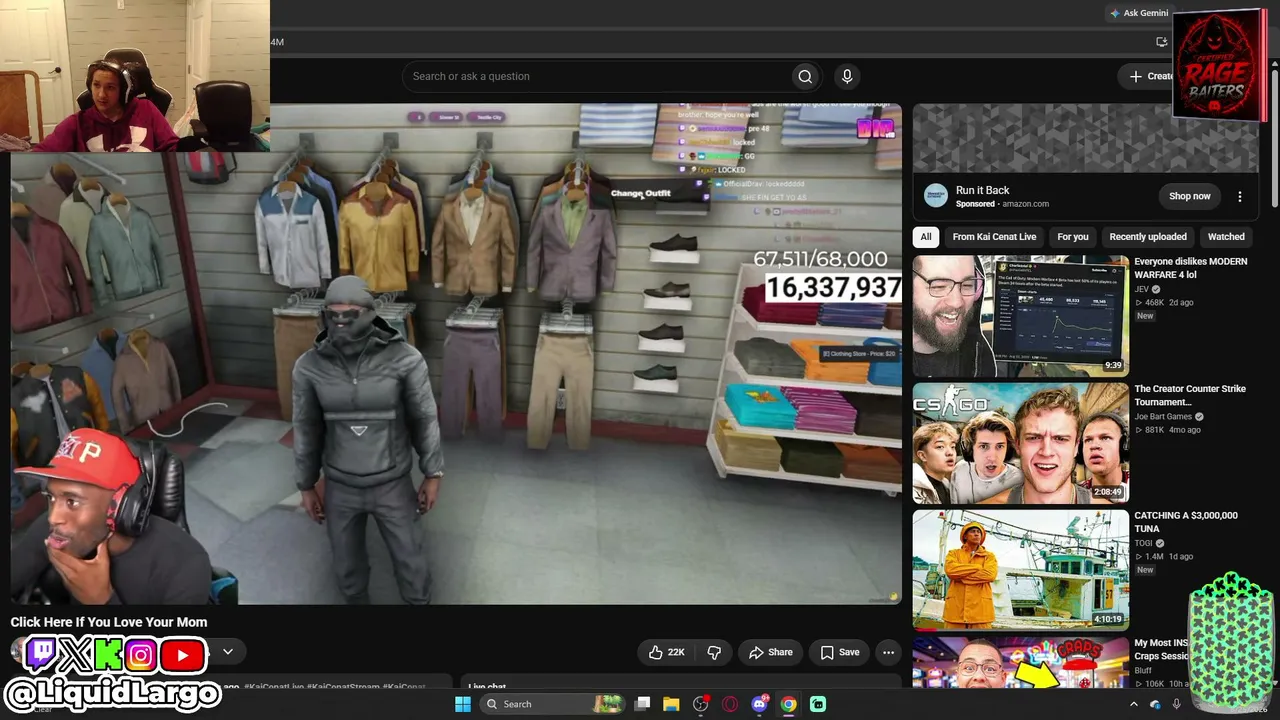The height and width of the screenshot is (720, 1280).
Task: Select the Watched filter chip
Action: (1226, 237)
